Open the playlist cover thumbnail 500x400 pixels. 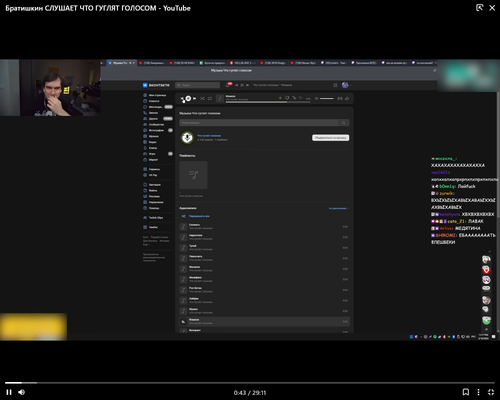pyautogui.click(x=193, y=175)
